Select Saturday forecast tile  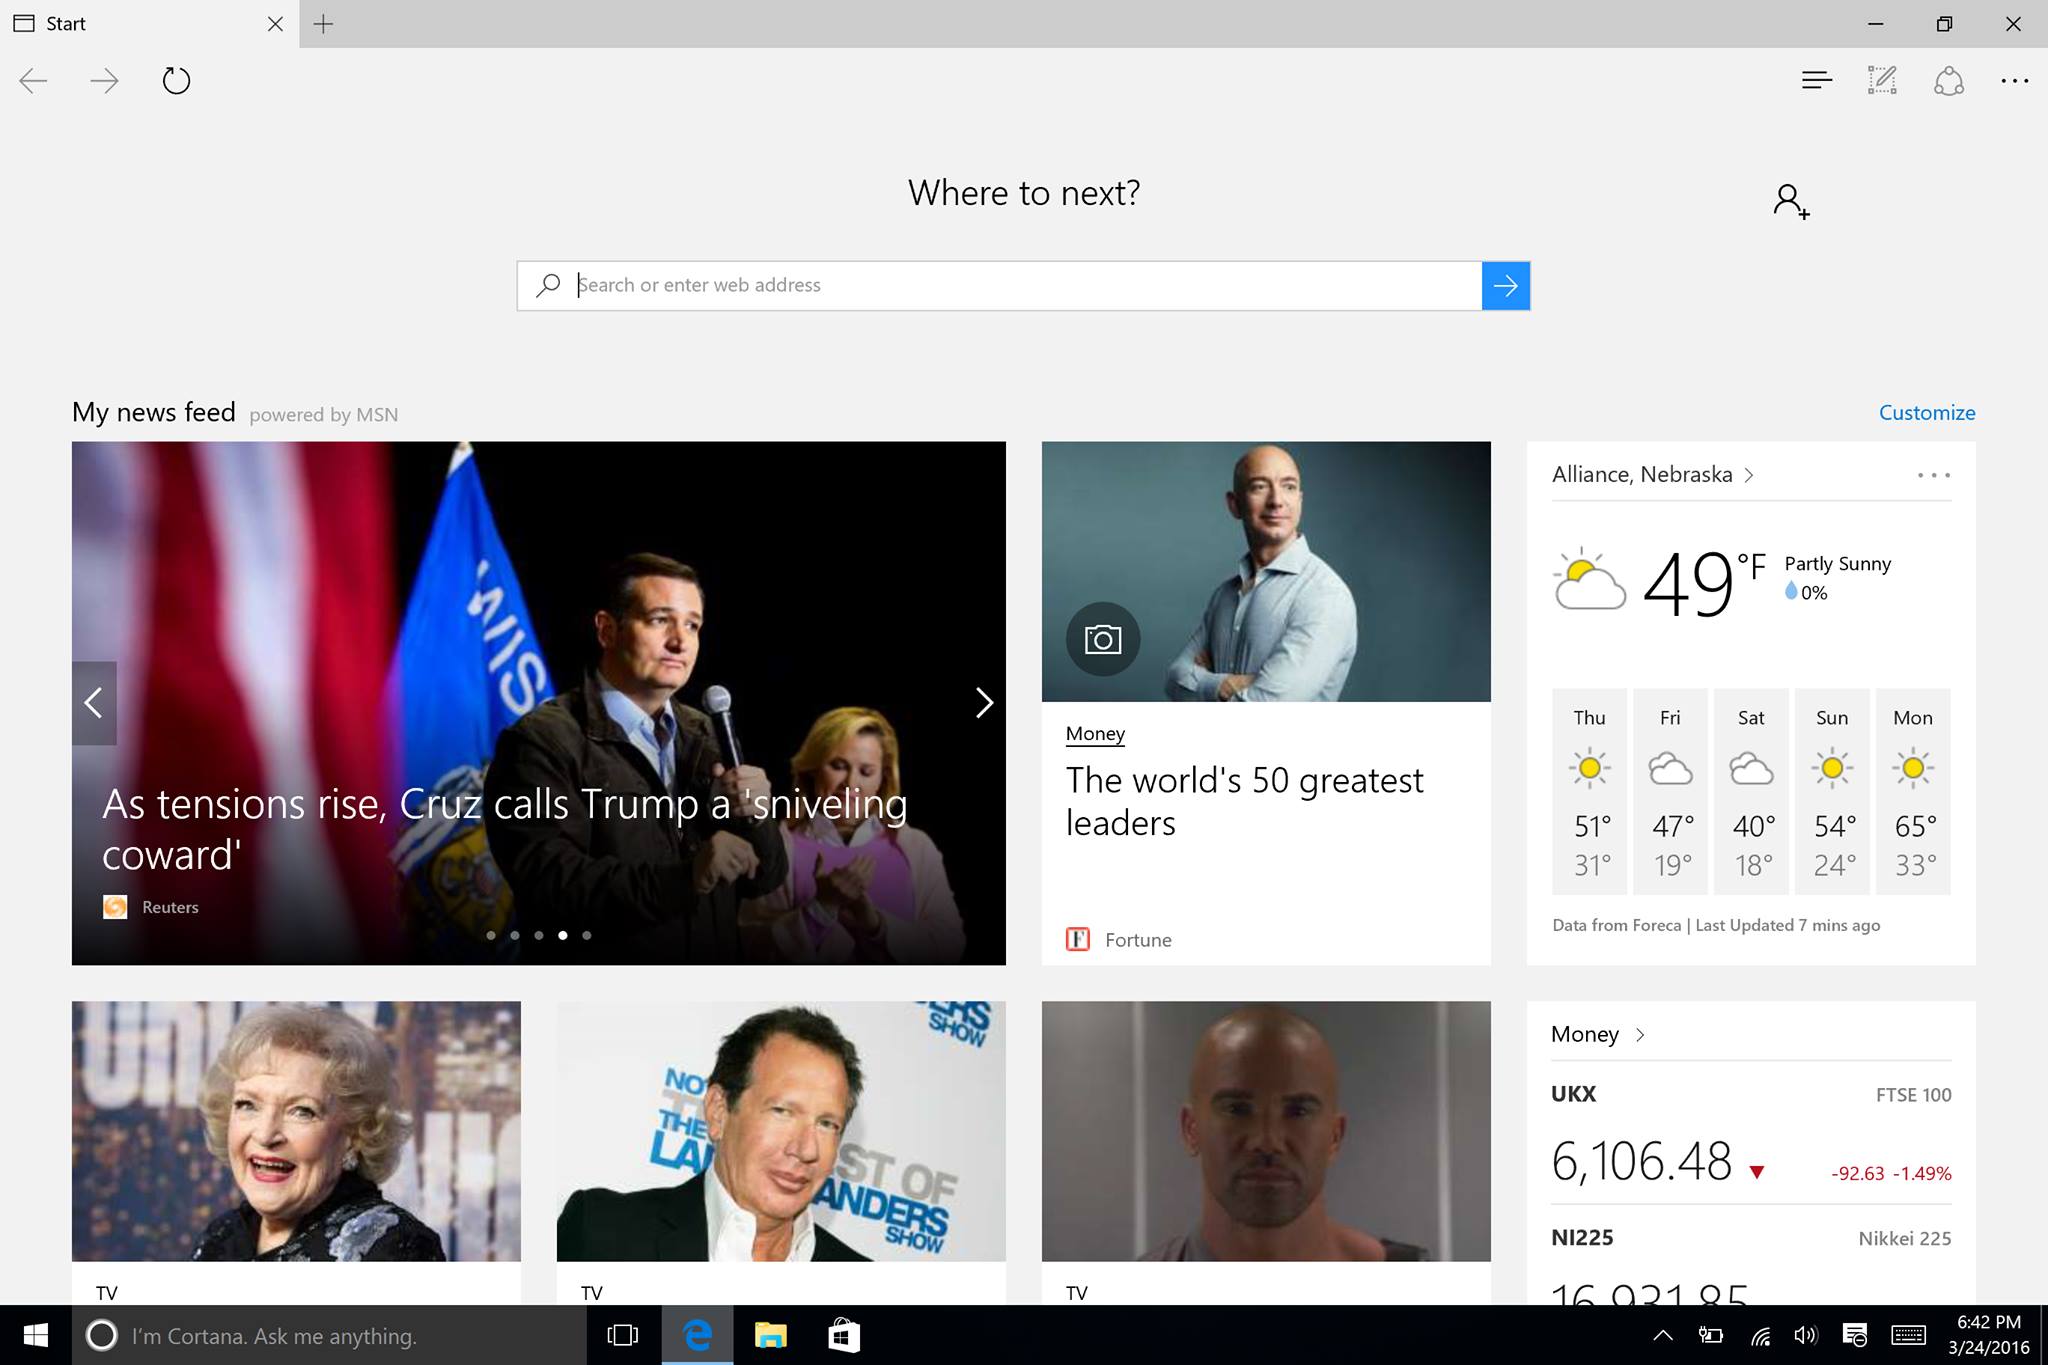point(1751,791)
